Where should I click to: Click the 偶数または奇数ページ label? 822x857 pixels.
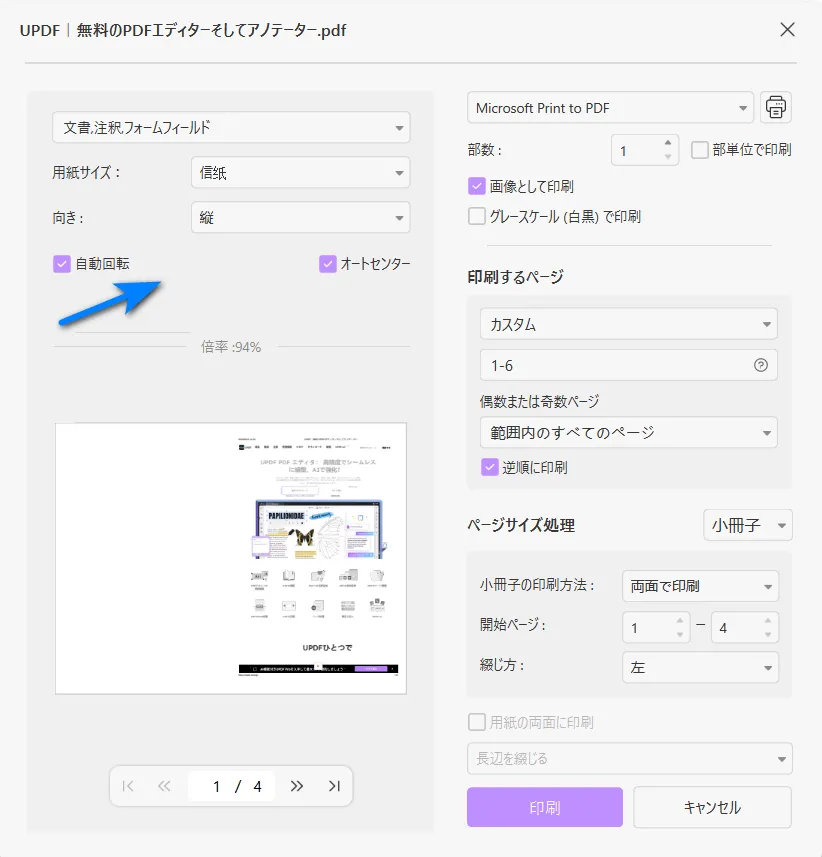pos(539,401)
